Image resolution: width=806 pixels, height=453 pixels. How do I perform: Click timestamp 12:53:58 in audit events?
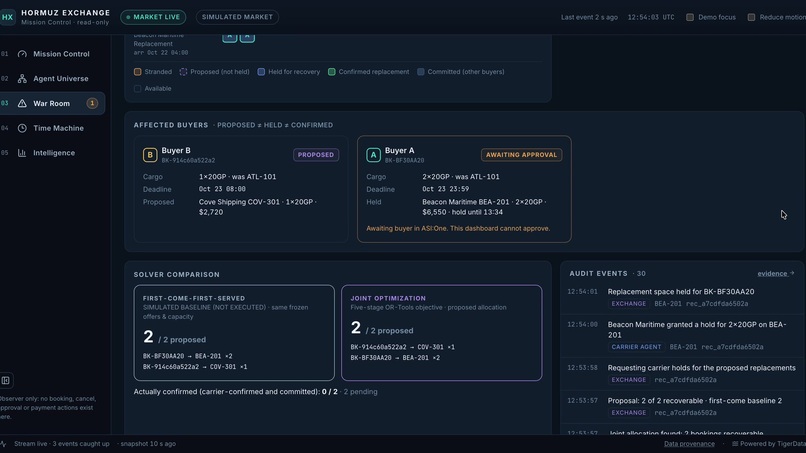pos(582,368)
